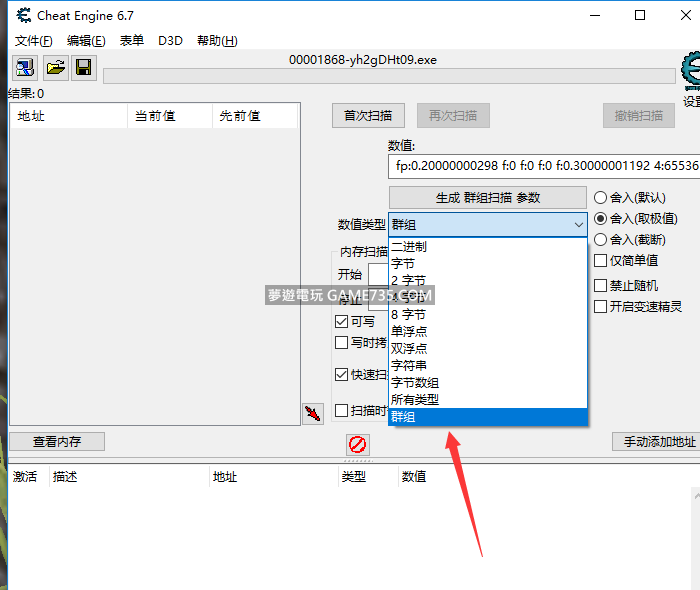Click Cheat Engine title bar icon
Screen dimensions: 700x590
[24, 16]
